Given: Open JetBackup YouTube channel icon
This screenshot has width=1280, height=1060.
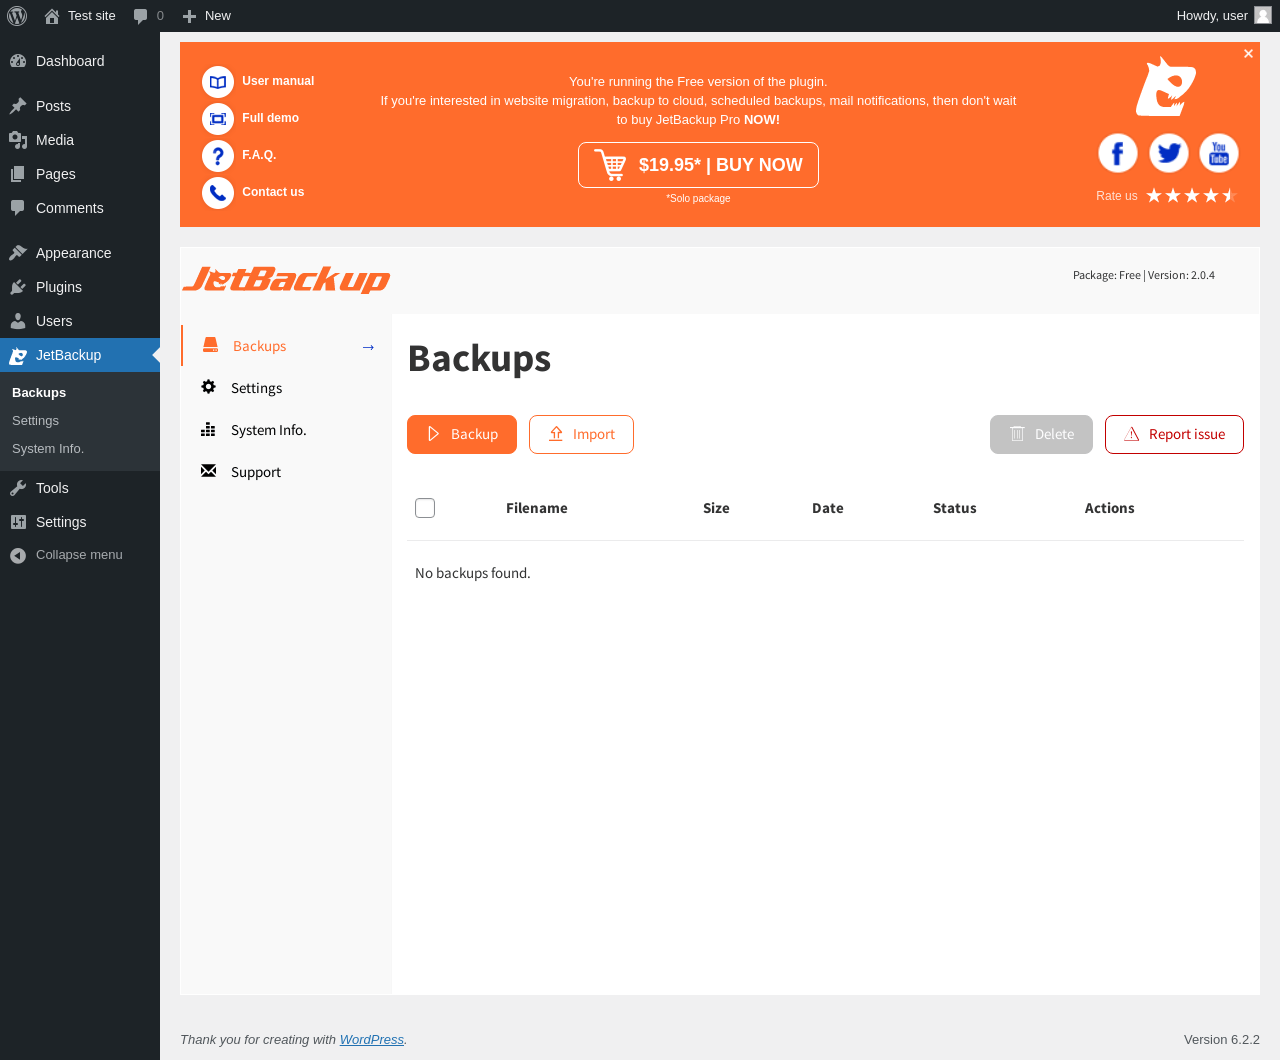Looking at the screenshot, I should point(1219,153).
